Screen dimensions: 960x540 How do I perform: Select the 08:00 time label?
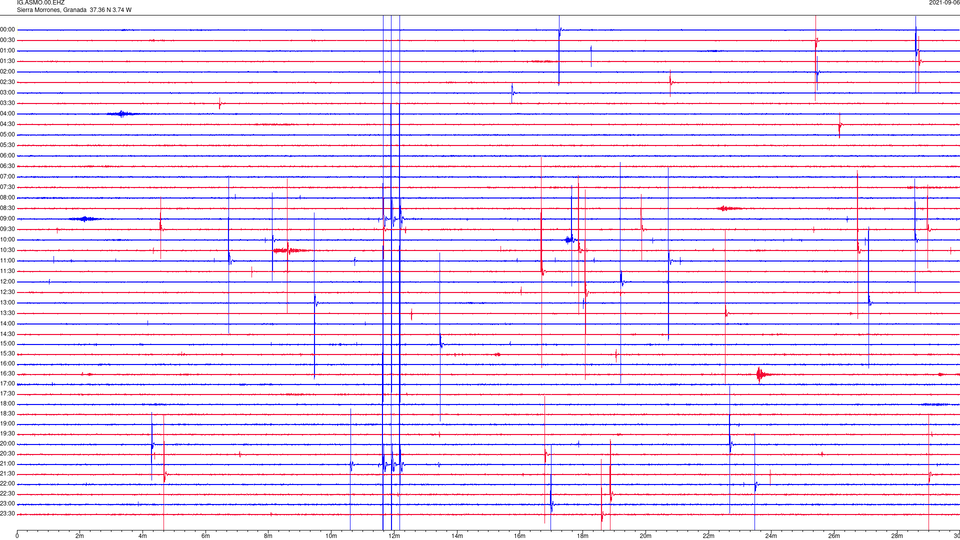[x=8, y=198]
